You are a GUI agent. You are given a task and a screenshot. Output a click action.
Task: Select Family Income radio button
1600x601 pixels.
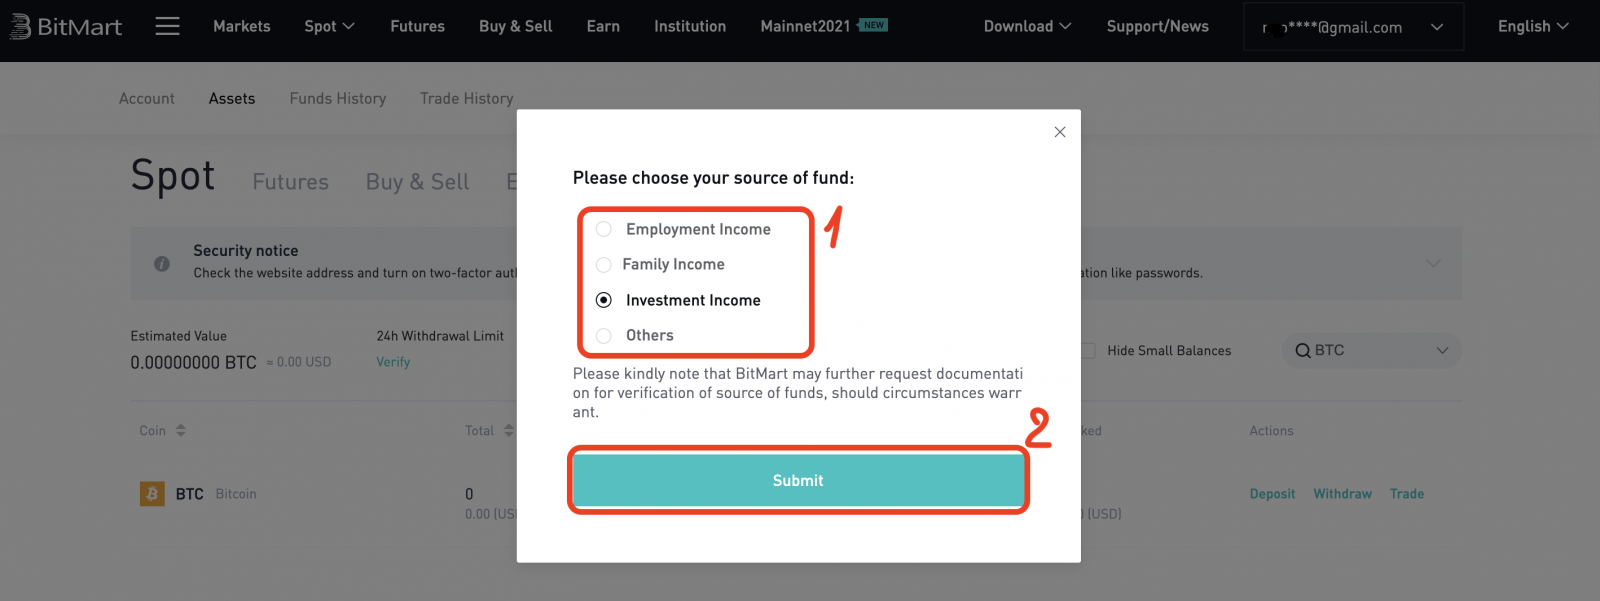[x=604, y=265]
